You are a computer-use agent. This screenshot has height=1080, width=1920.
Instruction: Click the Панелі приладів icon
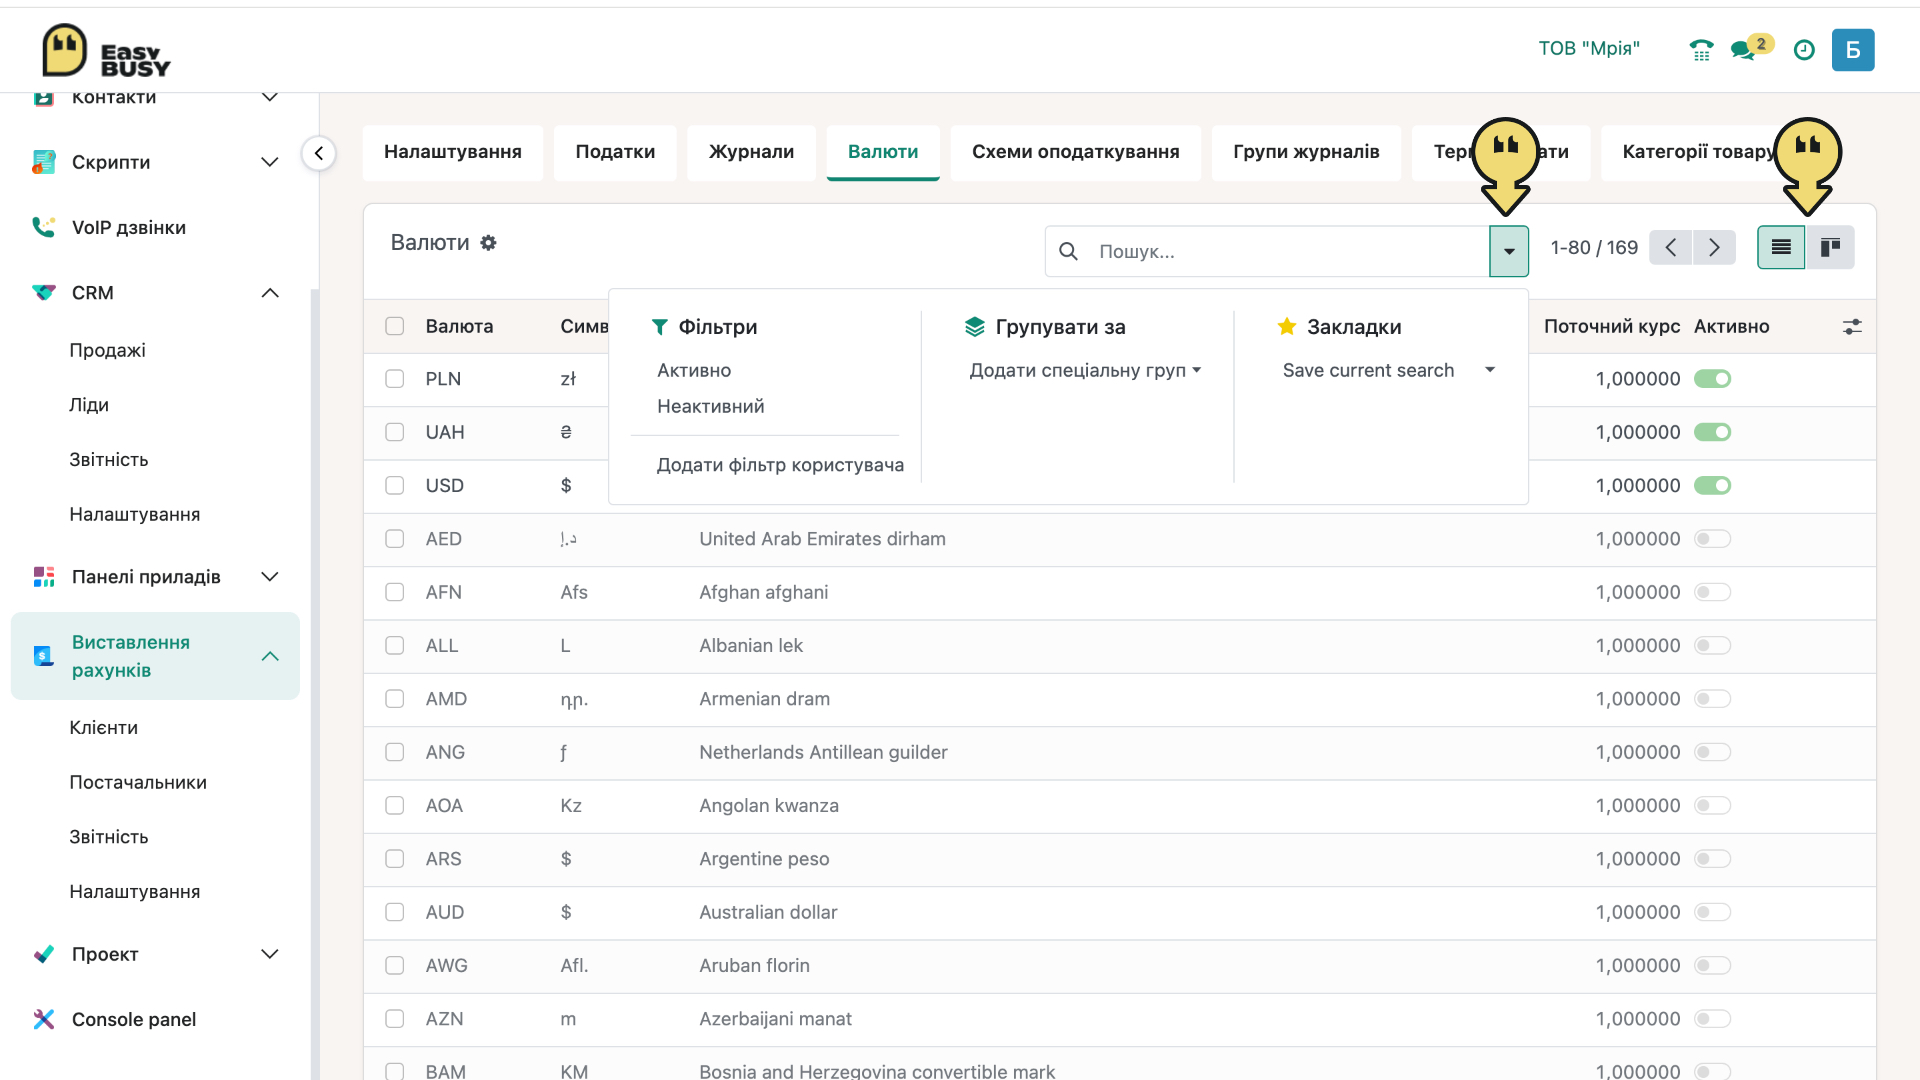[44, 577]
